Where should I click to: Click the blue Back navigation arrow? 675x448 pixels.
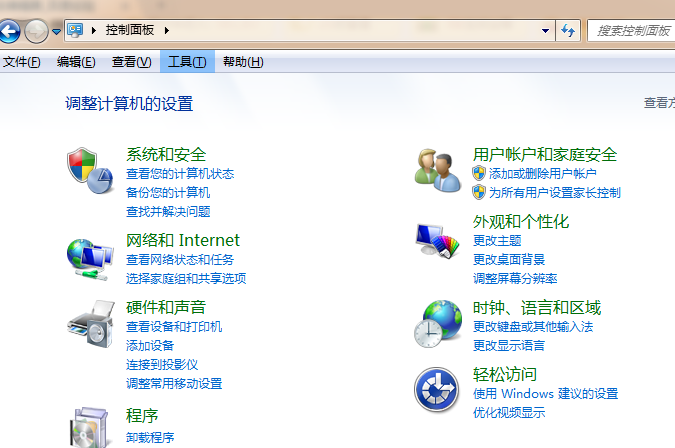(9, 31)
